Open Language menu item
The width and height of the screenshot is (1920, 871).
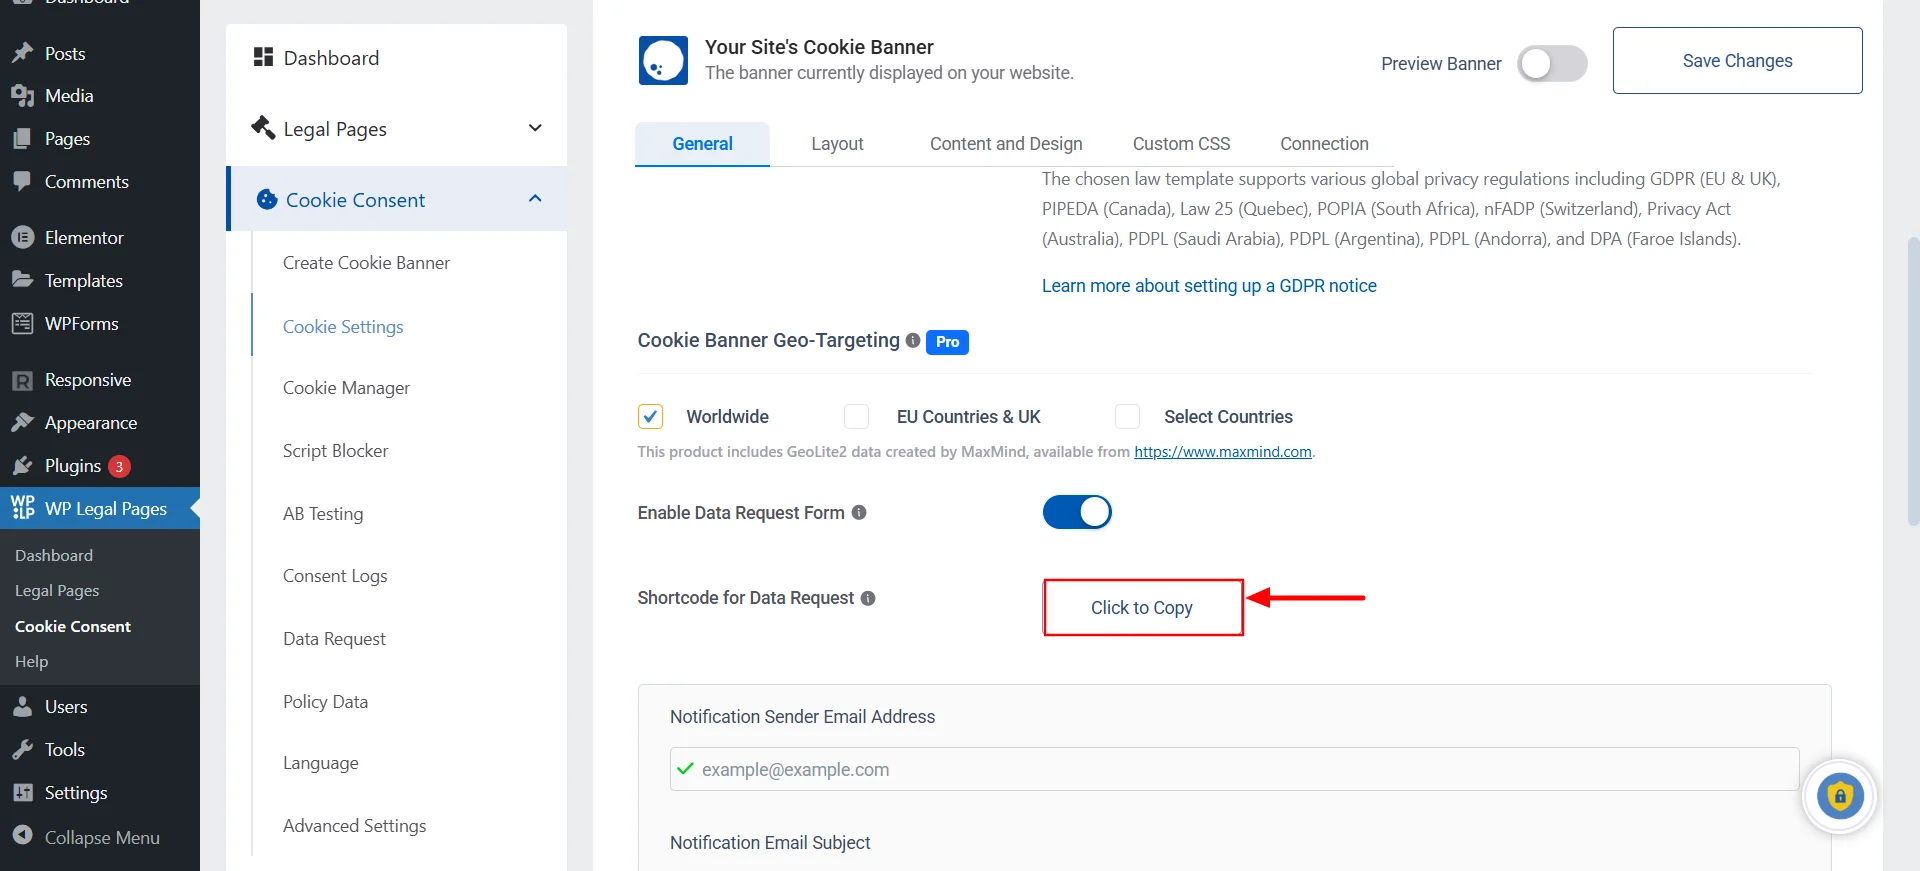click(x=320, y=763)
